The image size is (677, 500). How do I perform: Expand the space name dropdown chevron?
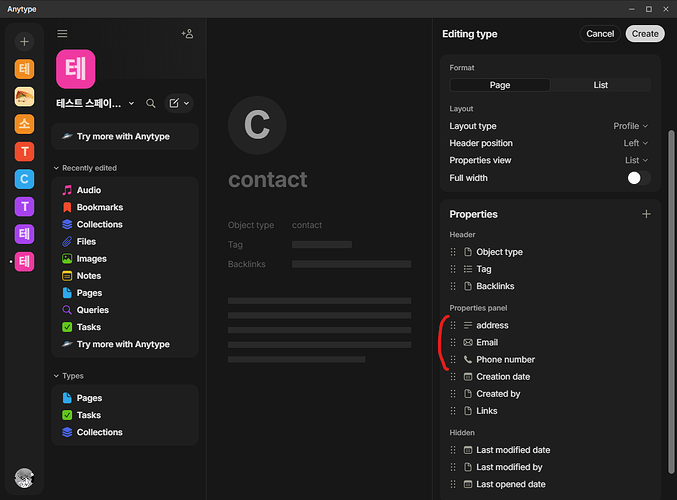pyautogui.click(x=131, y=103)
